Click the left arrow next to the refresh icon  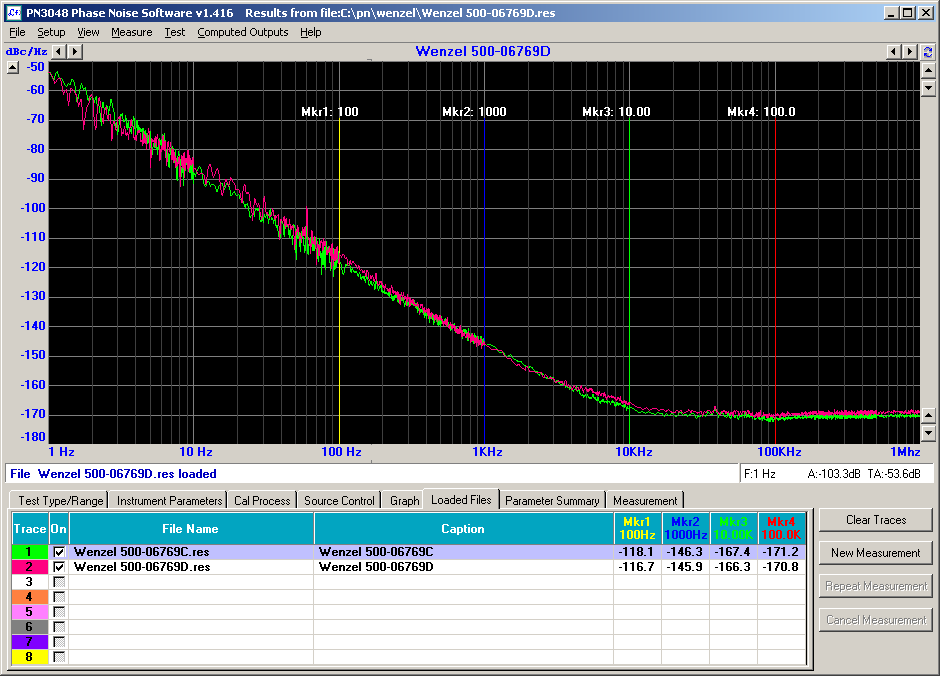point(893,52)
